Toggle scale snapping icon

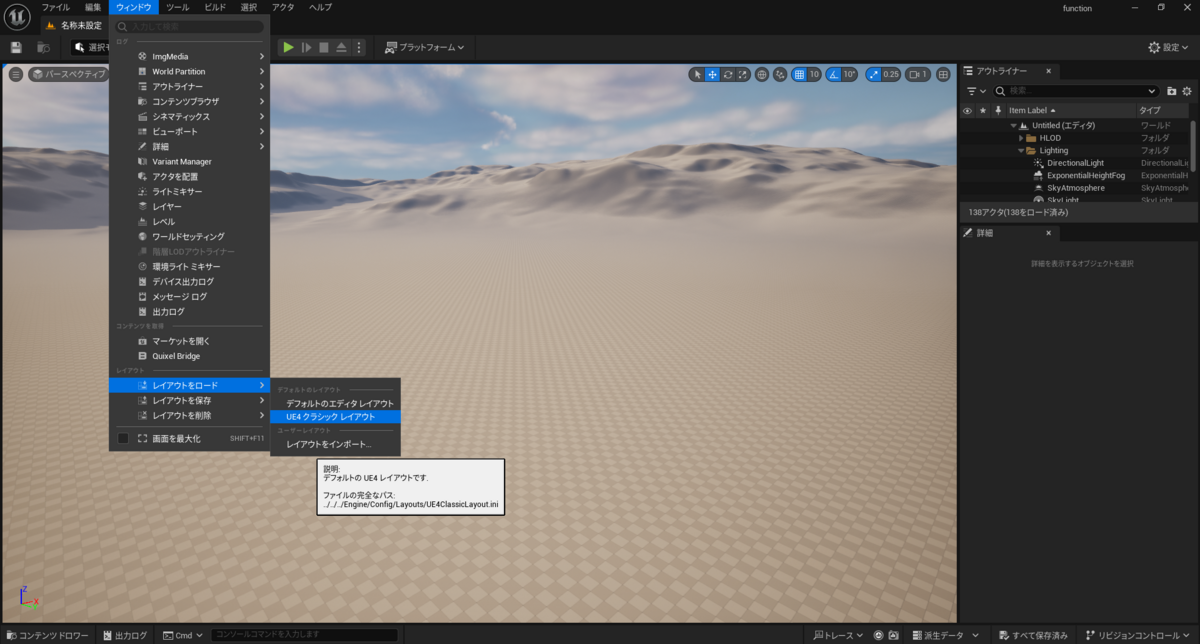873,74
